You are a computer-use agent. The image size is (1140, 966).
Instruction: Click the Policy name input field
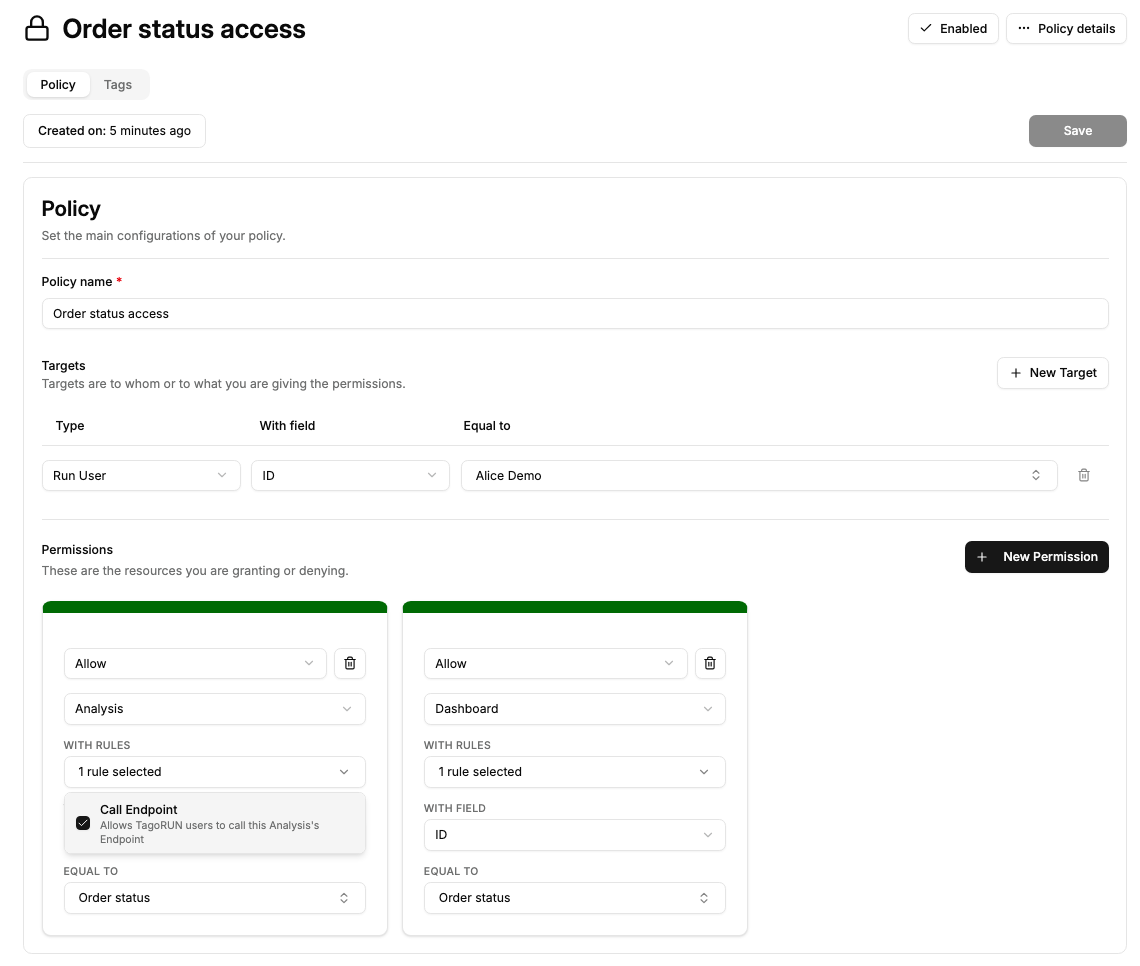(x=574, y=314)
